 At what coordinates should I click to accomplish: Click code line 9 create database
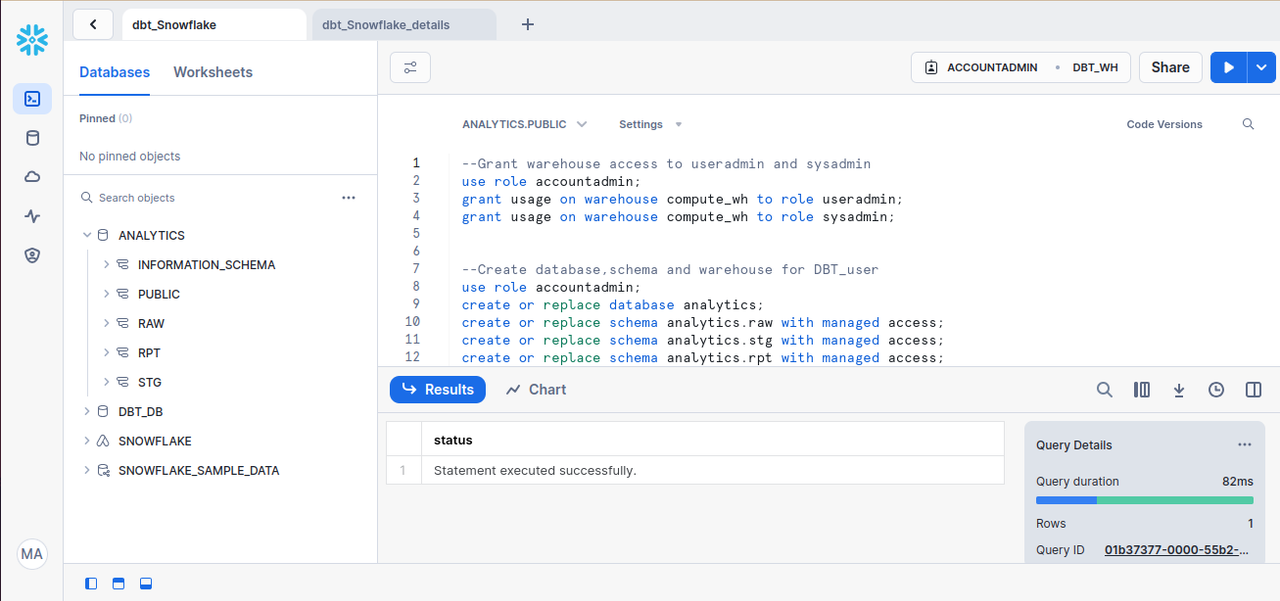click(612, 305)
